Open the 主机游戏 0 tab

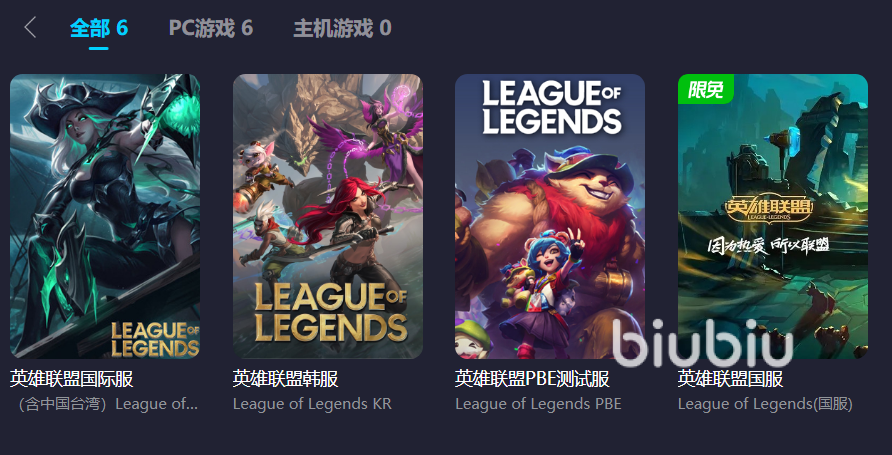342,28
